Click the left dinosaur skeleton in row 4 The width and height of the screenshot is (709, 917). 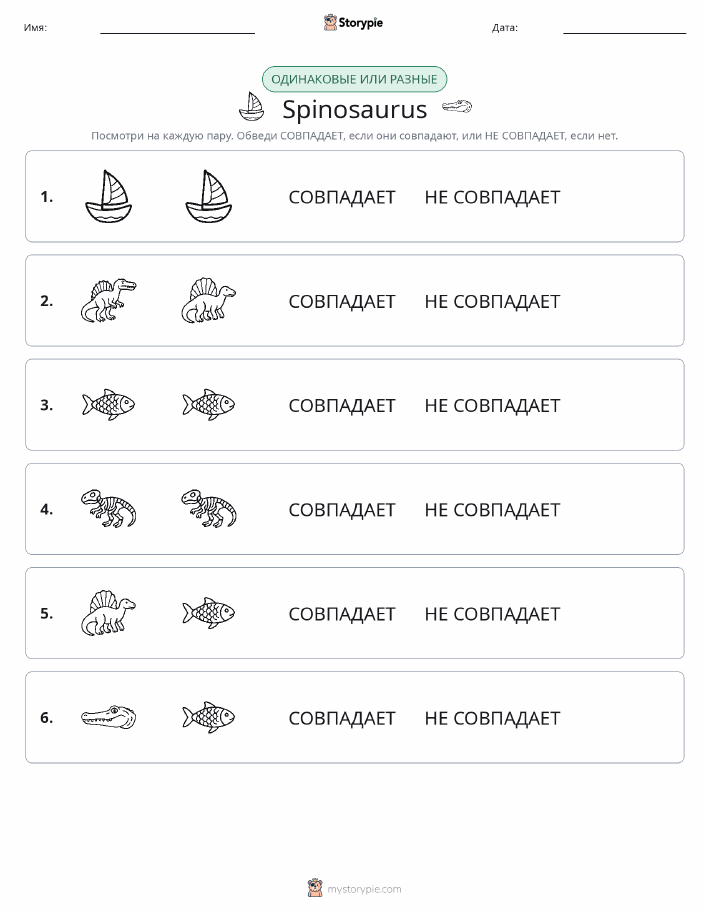[x=109, y=509]
